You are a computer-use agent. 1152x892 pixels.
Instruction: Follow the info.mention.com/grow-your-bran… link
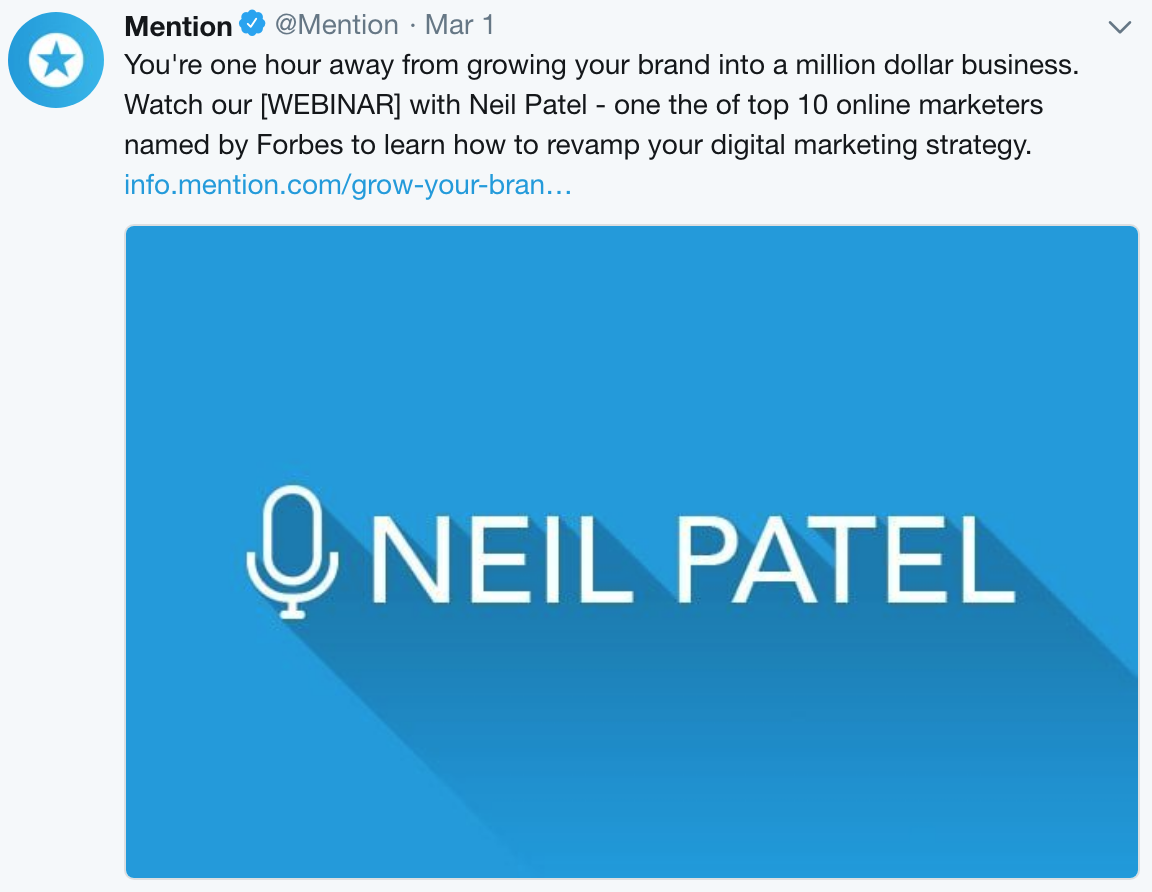(x=348, y=184)
